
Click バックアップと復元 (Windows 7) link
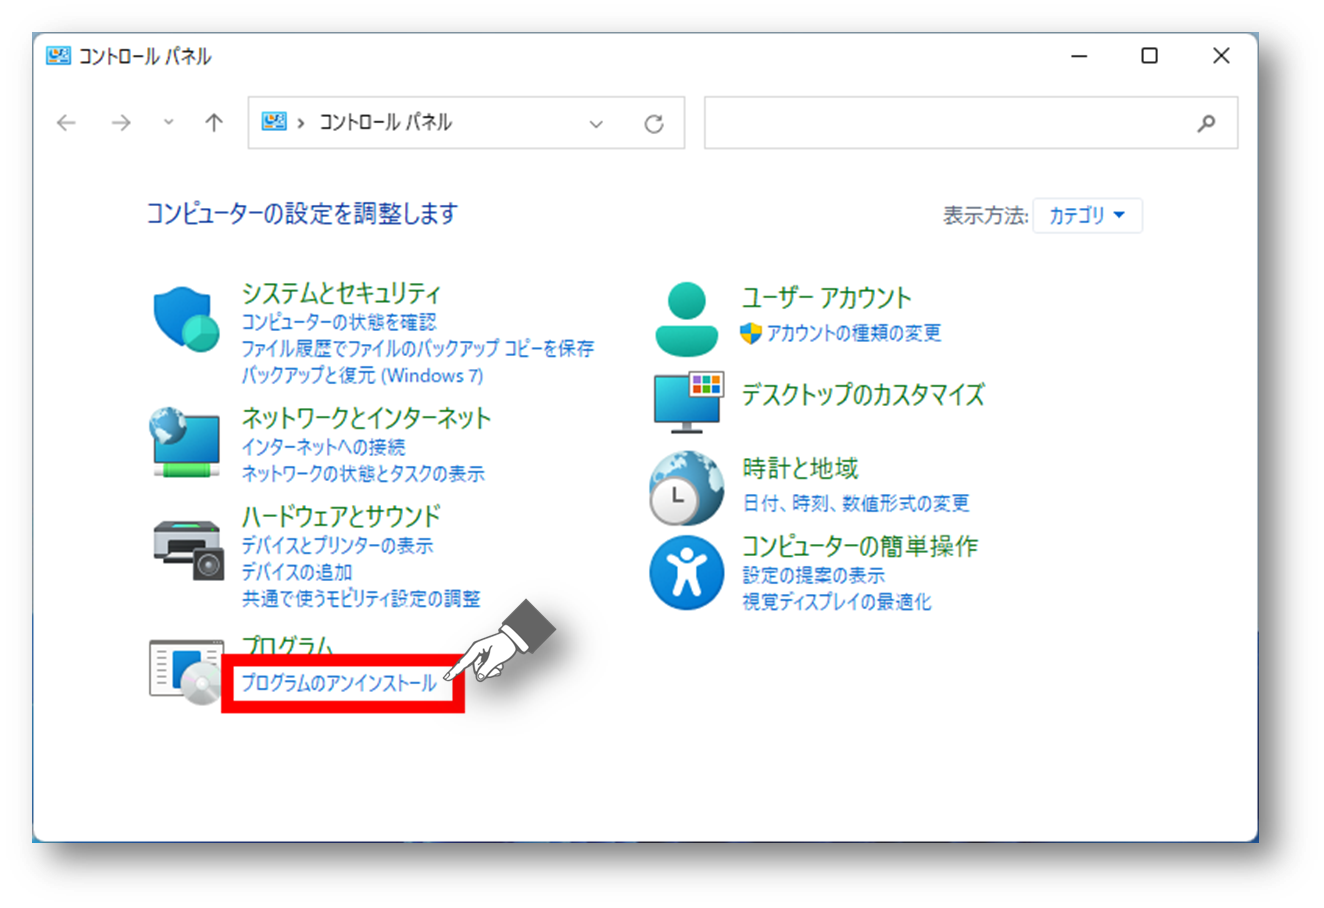[362, 375]
